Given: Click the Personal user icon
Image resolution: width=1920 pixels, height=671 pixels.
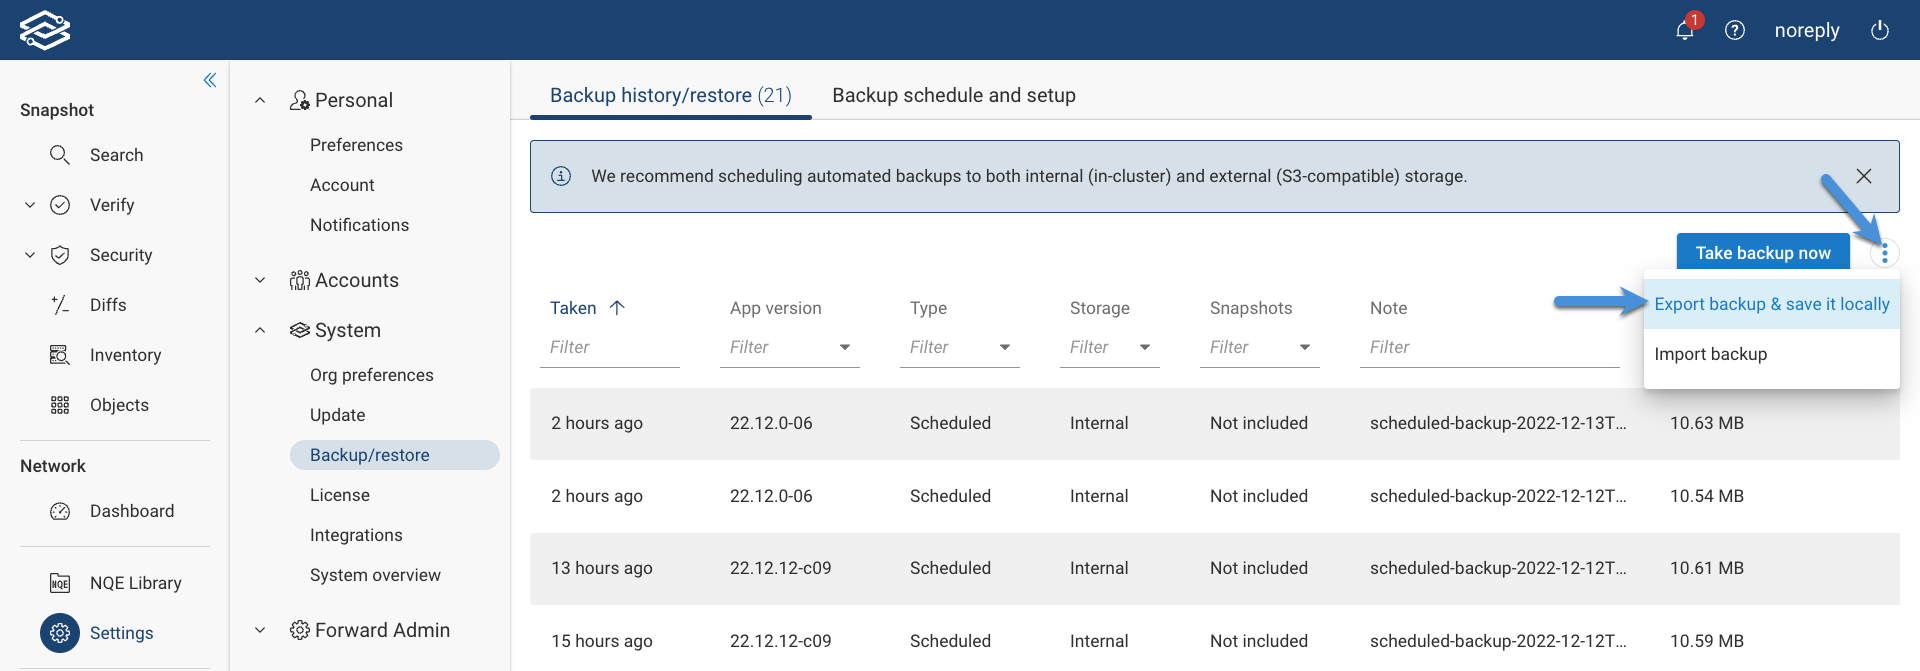Looking at the screenshot, I should tap(299, 100).
